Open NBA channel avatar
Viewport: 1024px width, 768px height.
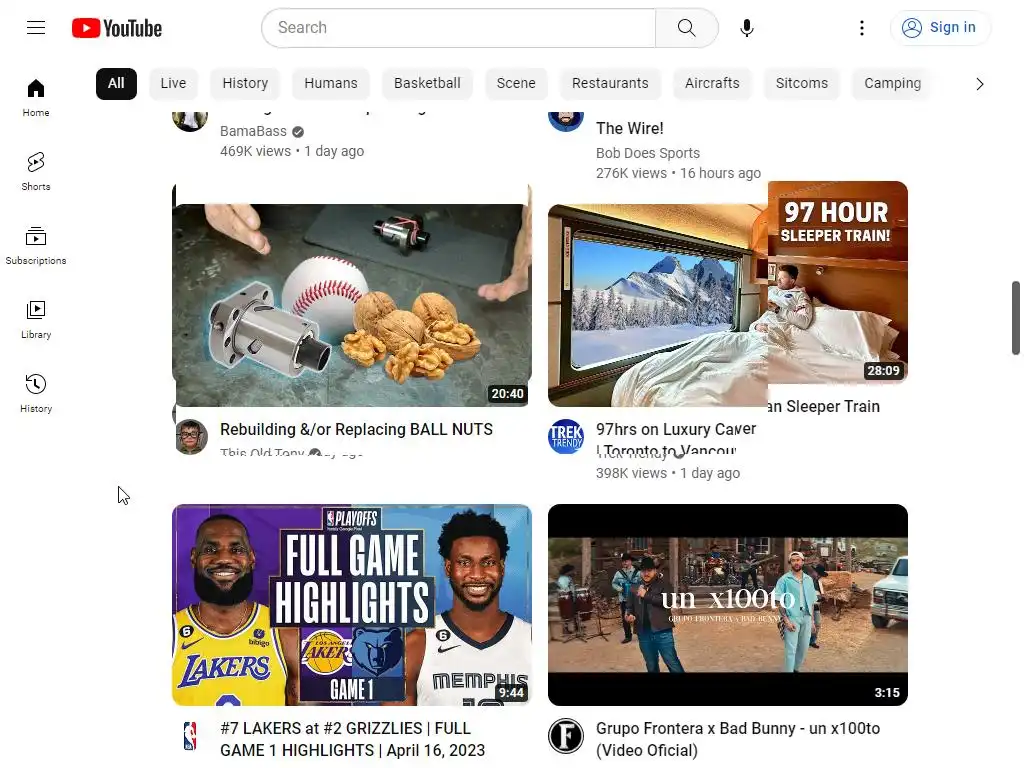[190, 736]
